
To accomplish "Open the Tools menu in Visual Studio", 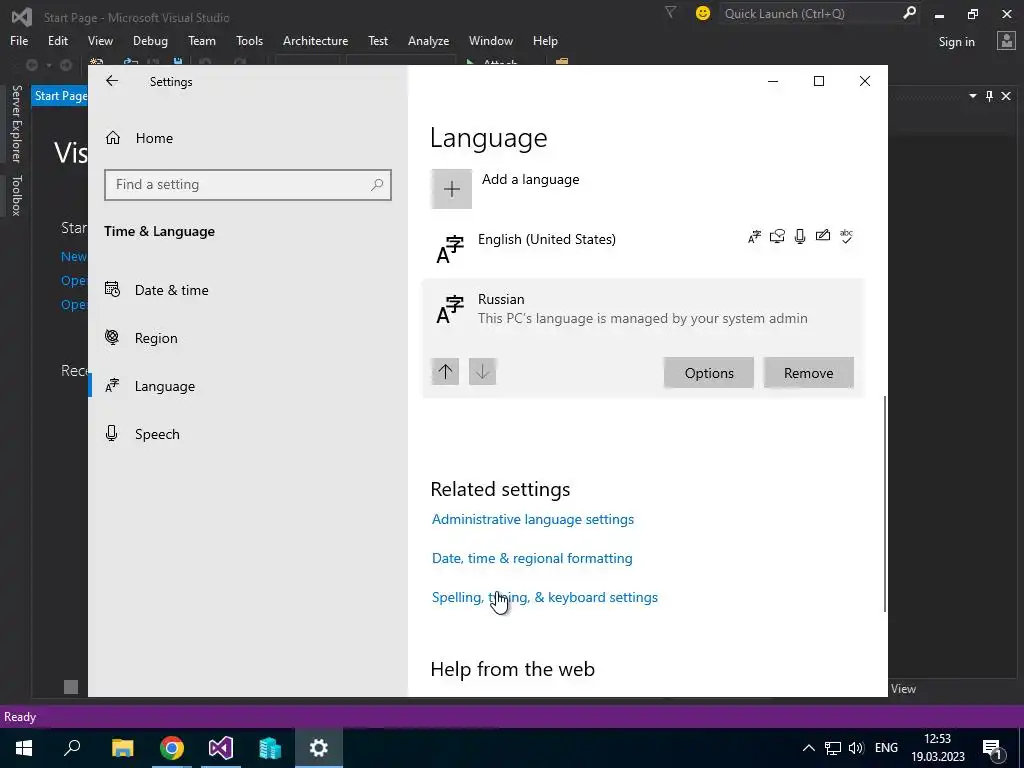I will (249, 40).
